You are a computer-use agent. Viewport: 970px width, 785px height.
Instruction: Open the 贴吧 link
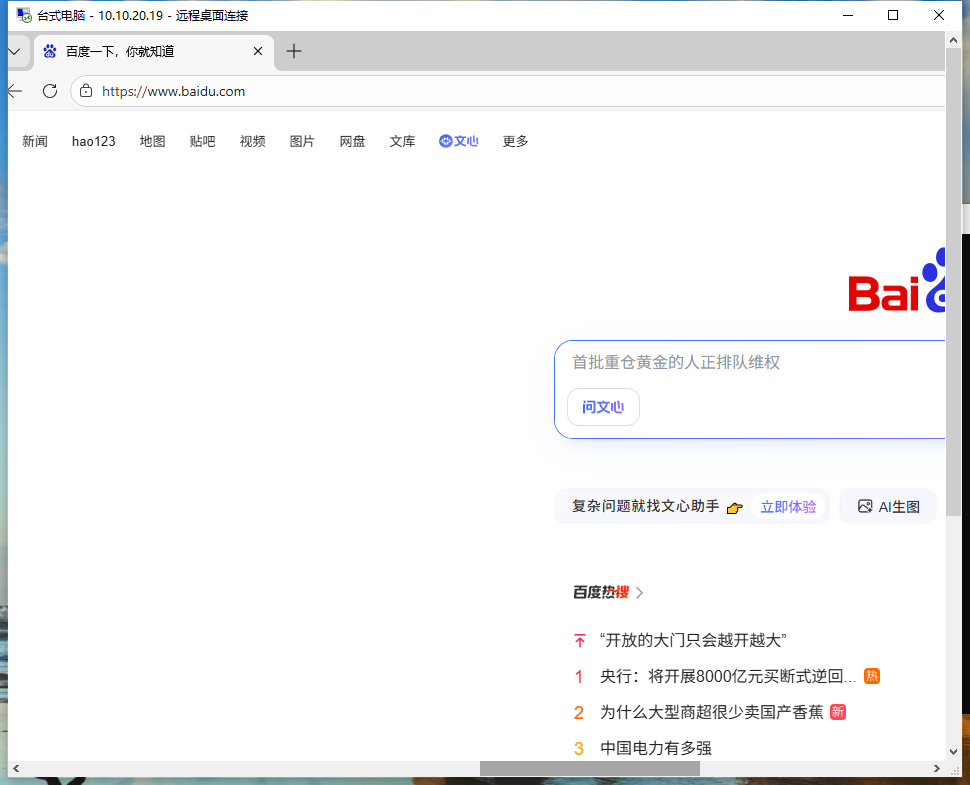(202, 142)
